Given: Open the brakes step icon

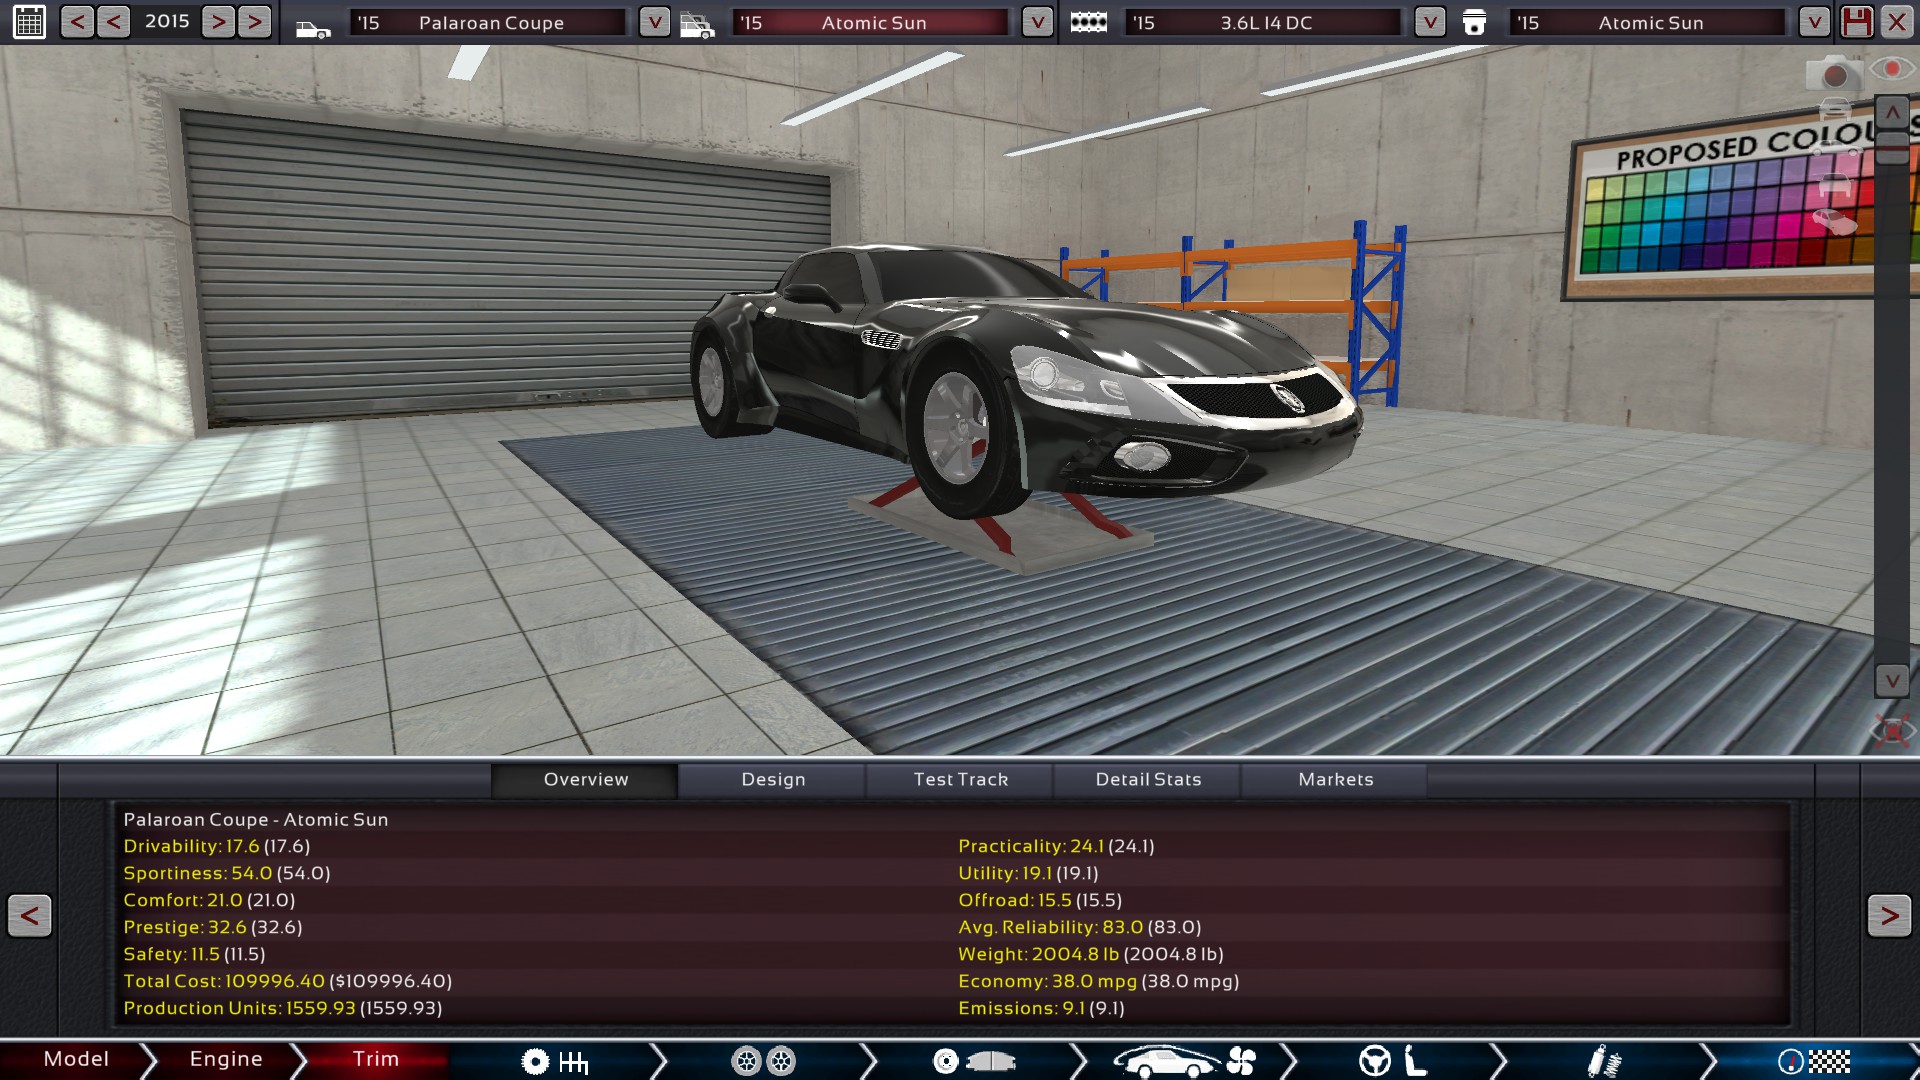Looking at the screenshot, I should pos(974,1061).
